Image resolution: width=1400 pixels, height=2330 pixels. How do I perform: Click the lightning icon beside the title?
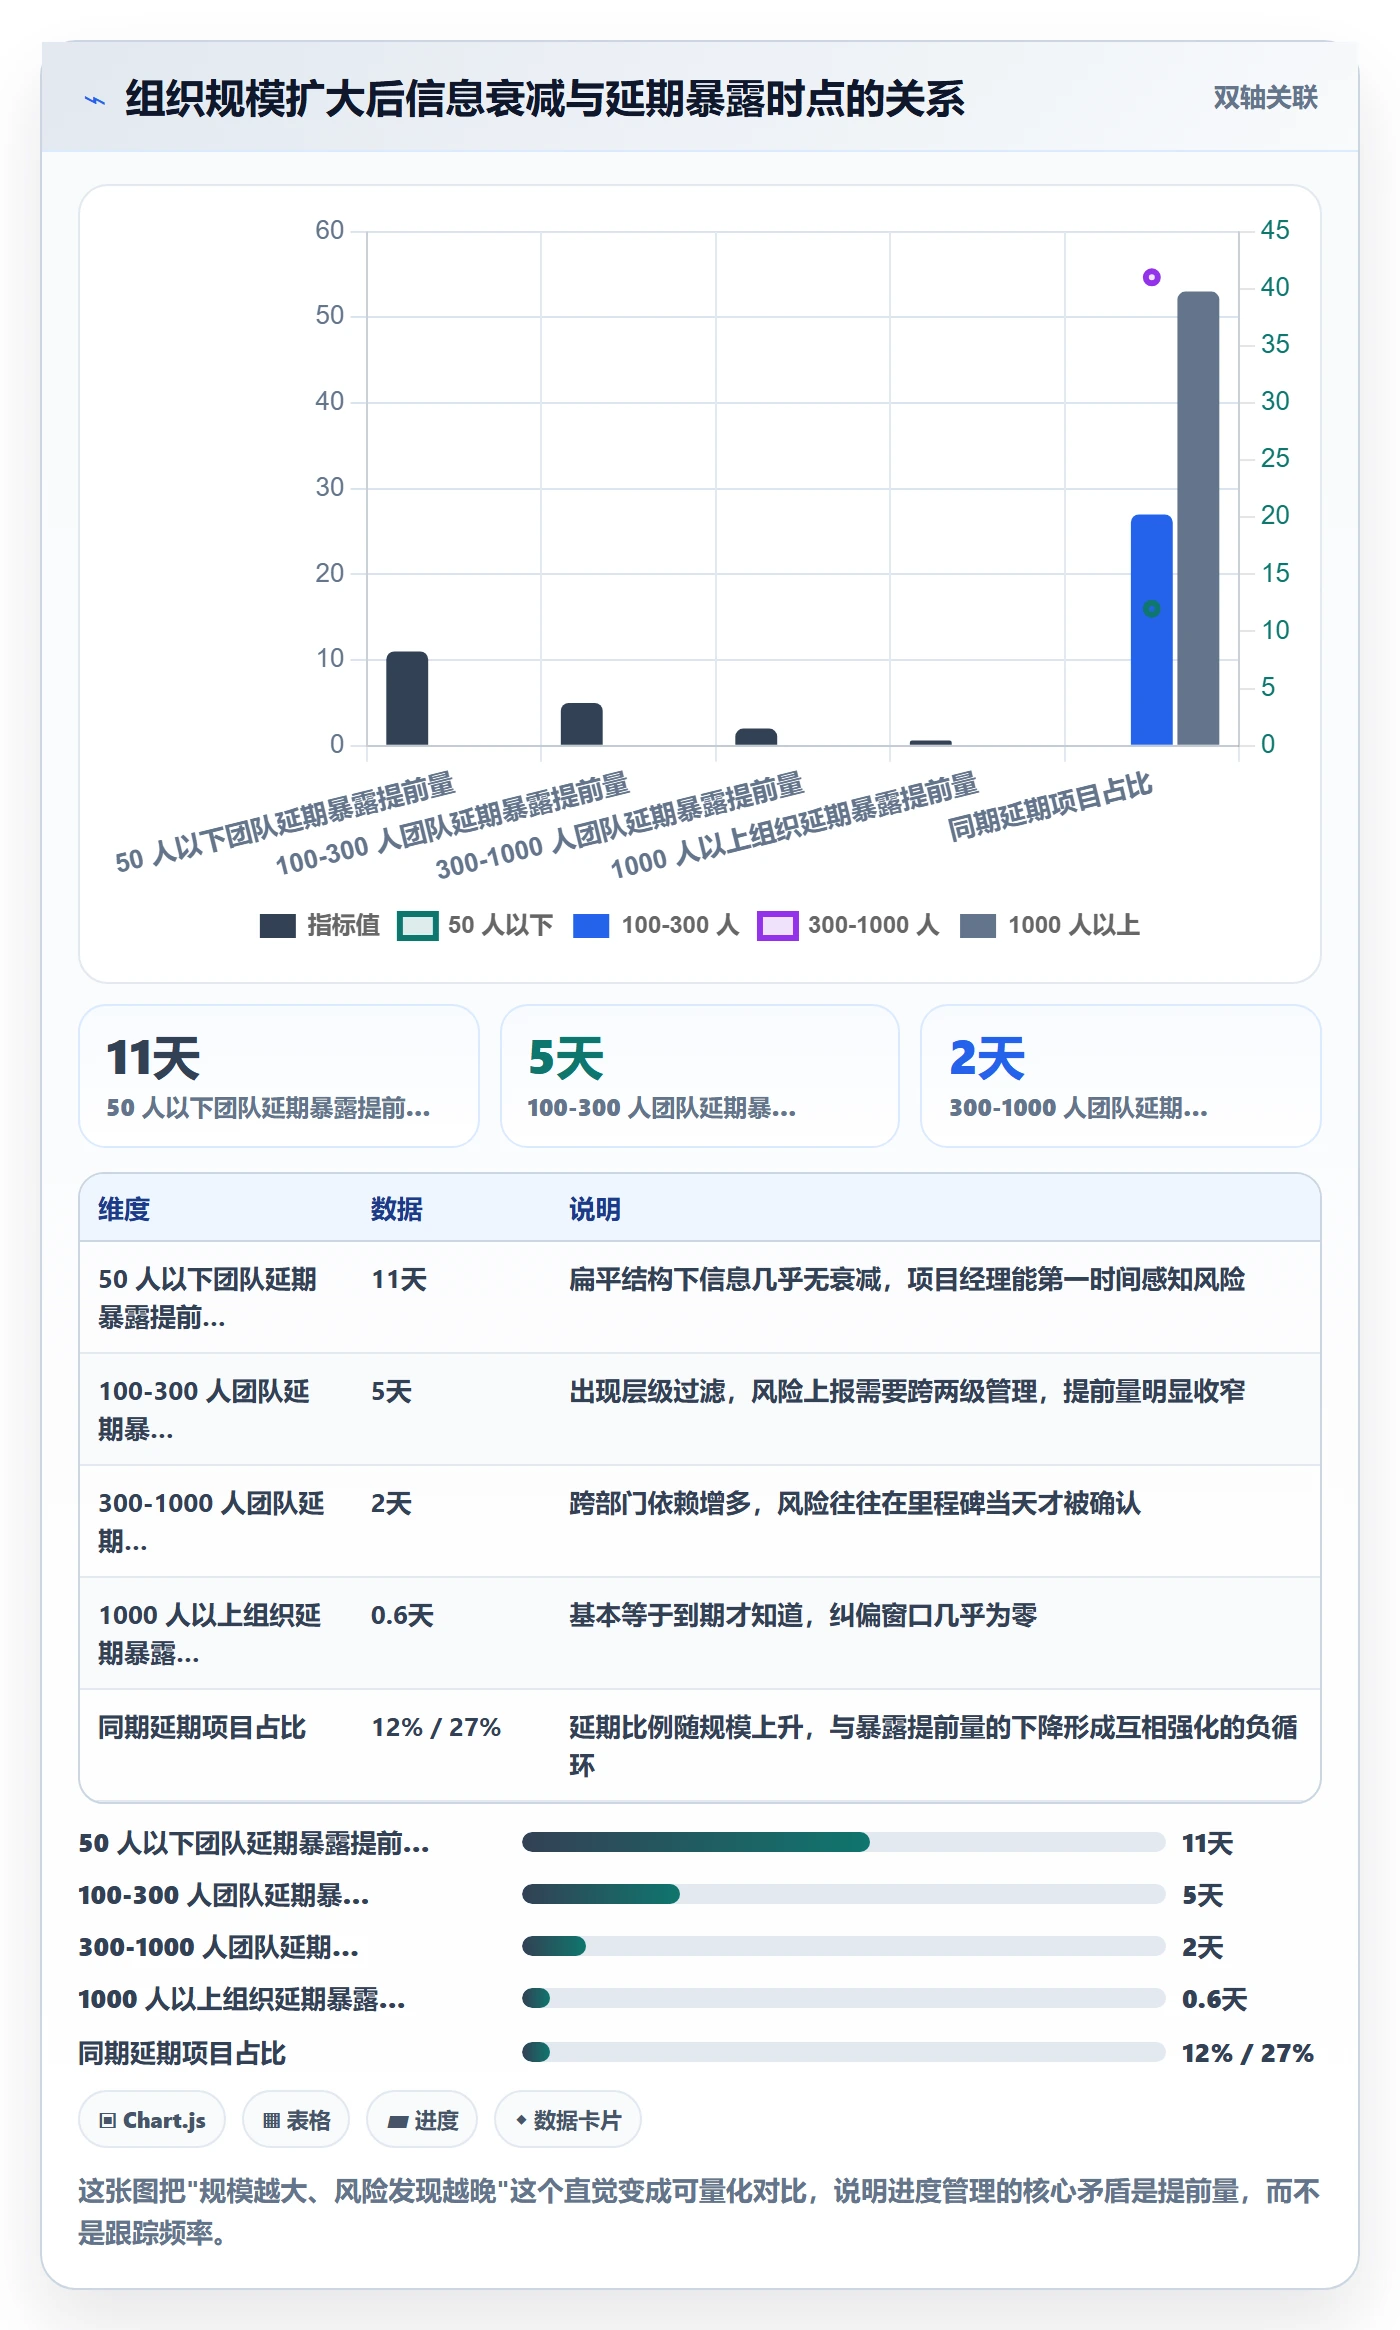[95, 99]
